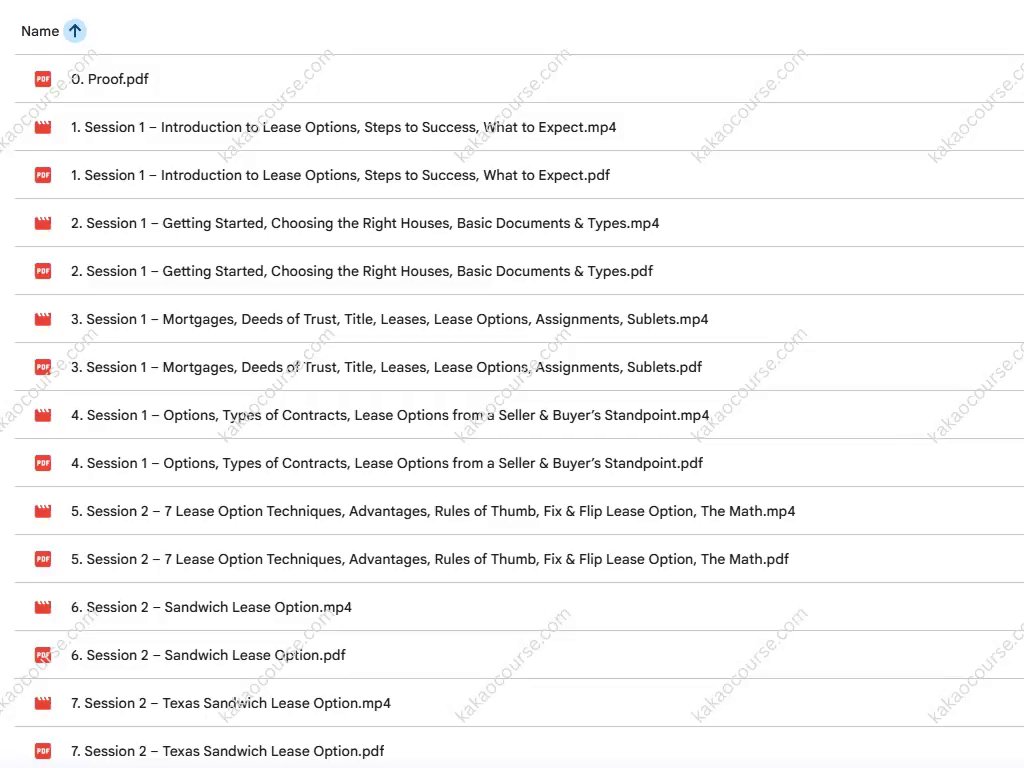Open 3. Session 1 Mortgages, Deeds of Trust.pdf
The height and width of the screenshot is (768, 1024).
386,367
